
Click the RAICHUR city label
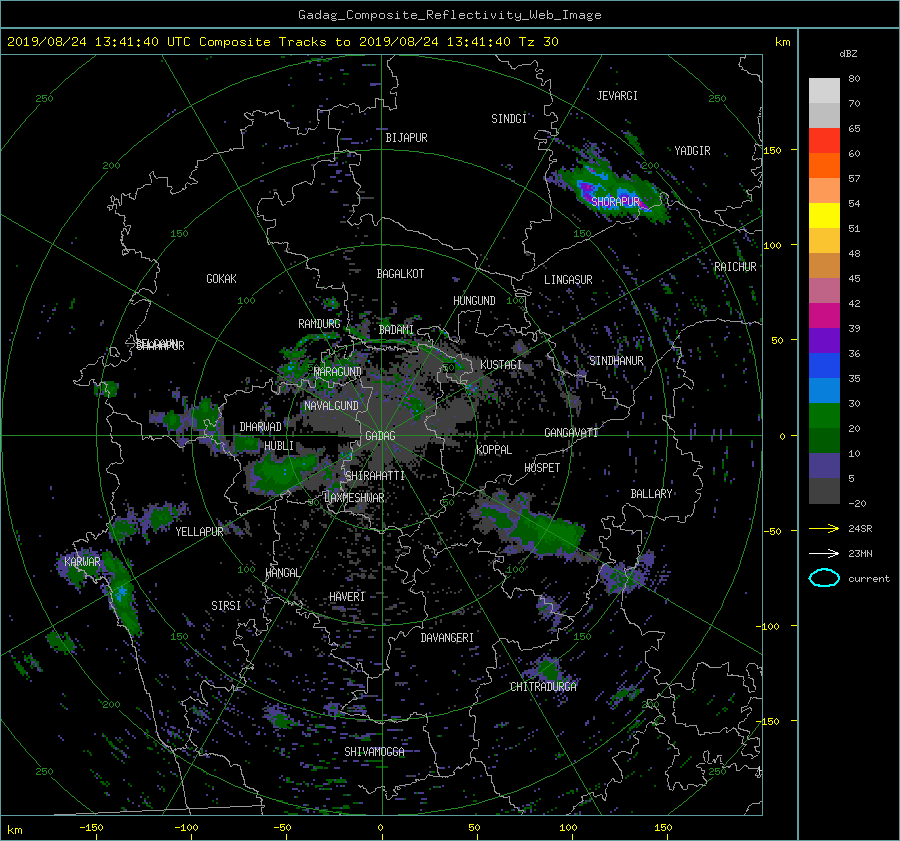click(x=735, y=267)
